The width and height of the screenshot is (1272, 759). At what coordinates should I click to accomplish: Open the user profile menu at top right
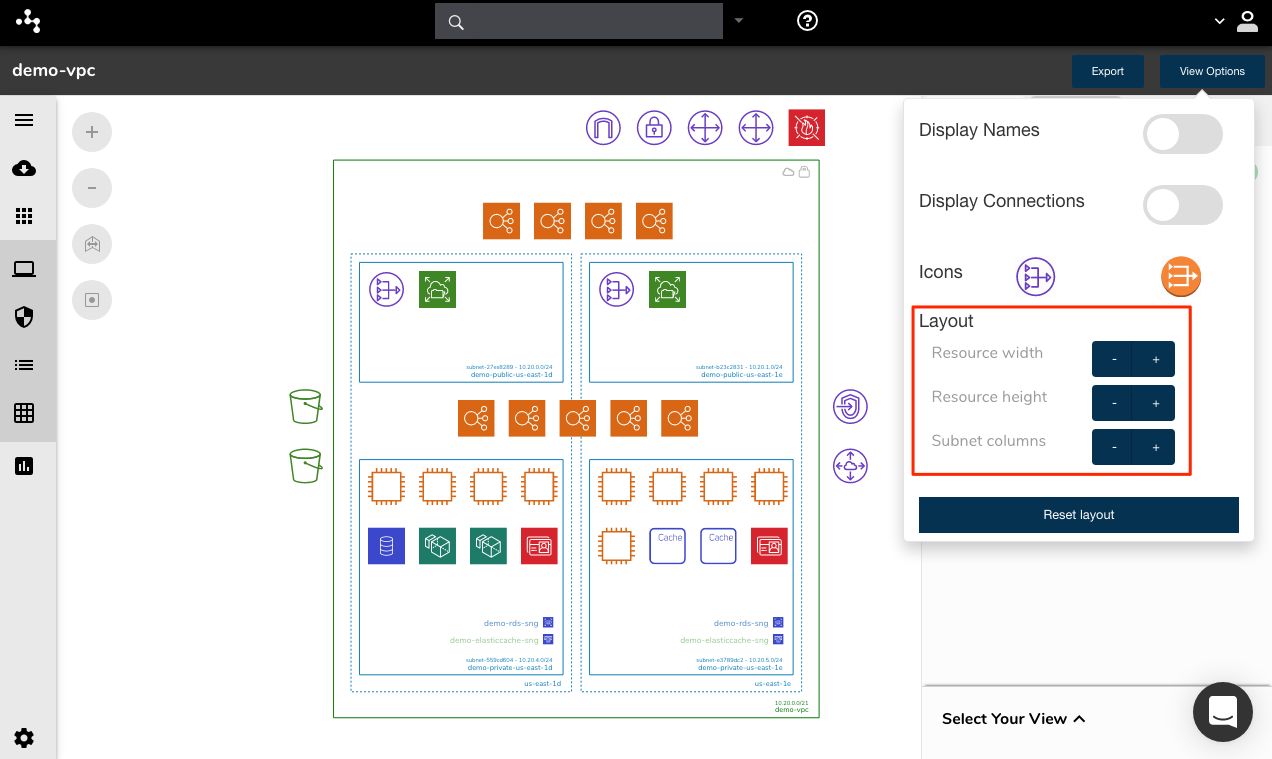(1248, 21)
